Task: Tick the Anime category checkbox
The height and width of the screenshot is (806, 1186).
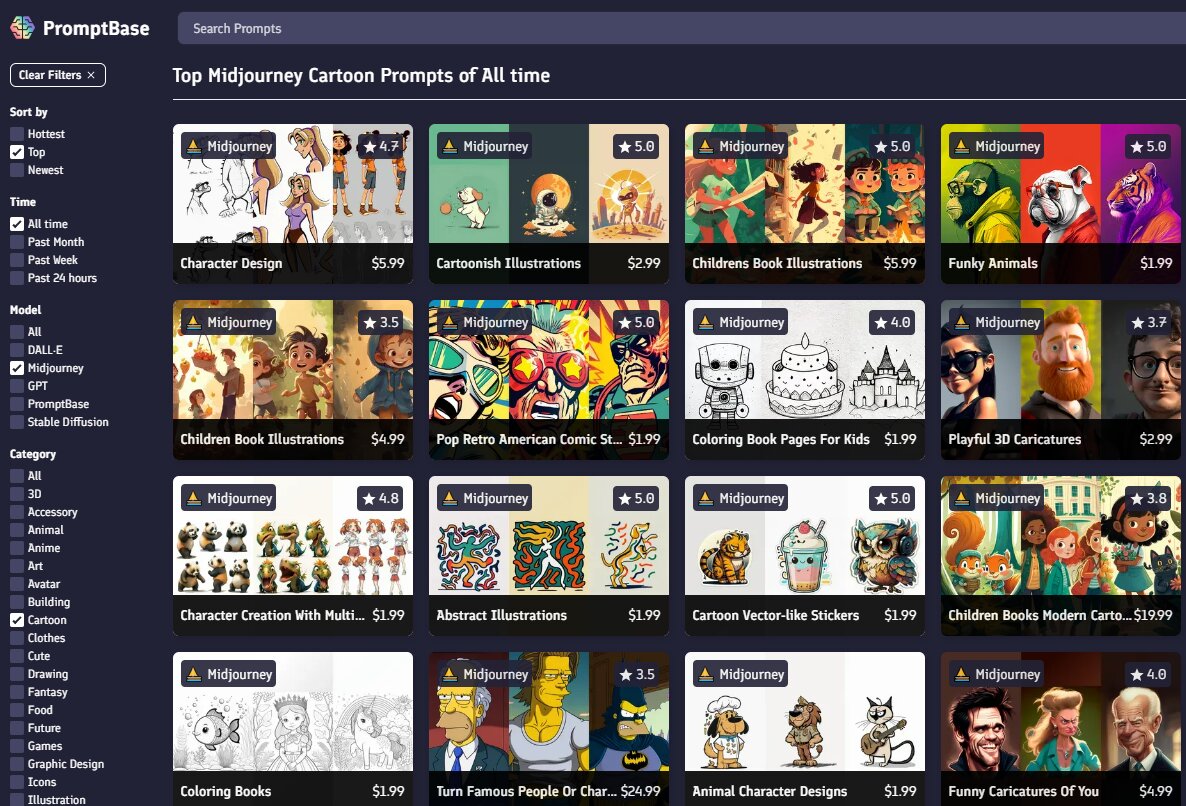Action: tap(17, 548)
